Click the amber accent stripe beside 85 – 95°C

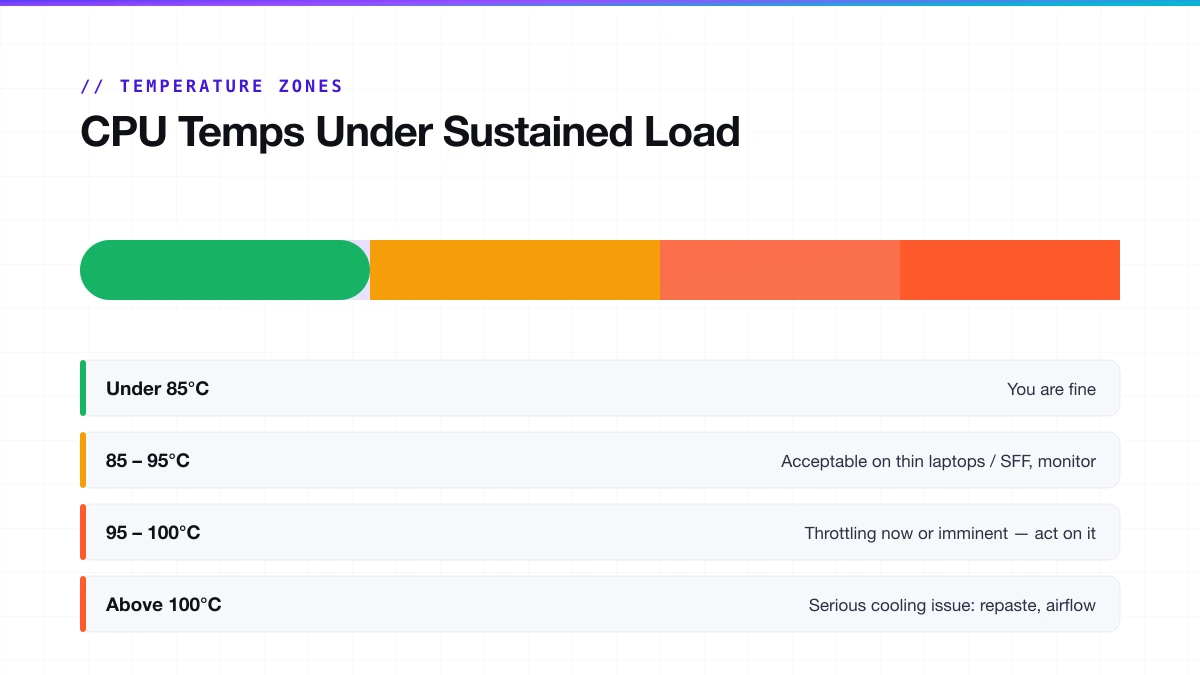tap(83, 460)
